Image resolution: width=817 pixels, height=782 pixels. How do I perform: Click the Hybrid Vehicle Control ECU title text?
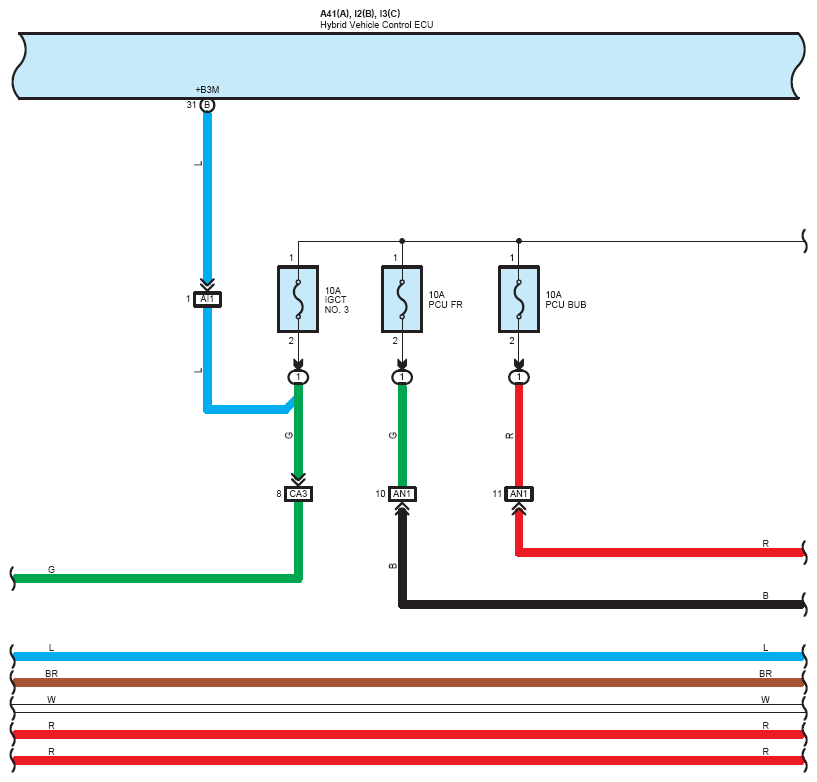tap(376, 23)
